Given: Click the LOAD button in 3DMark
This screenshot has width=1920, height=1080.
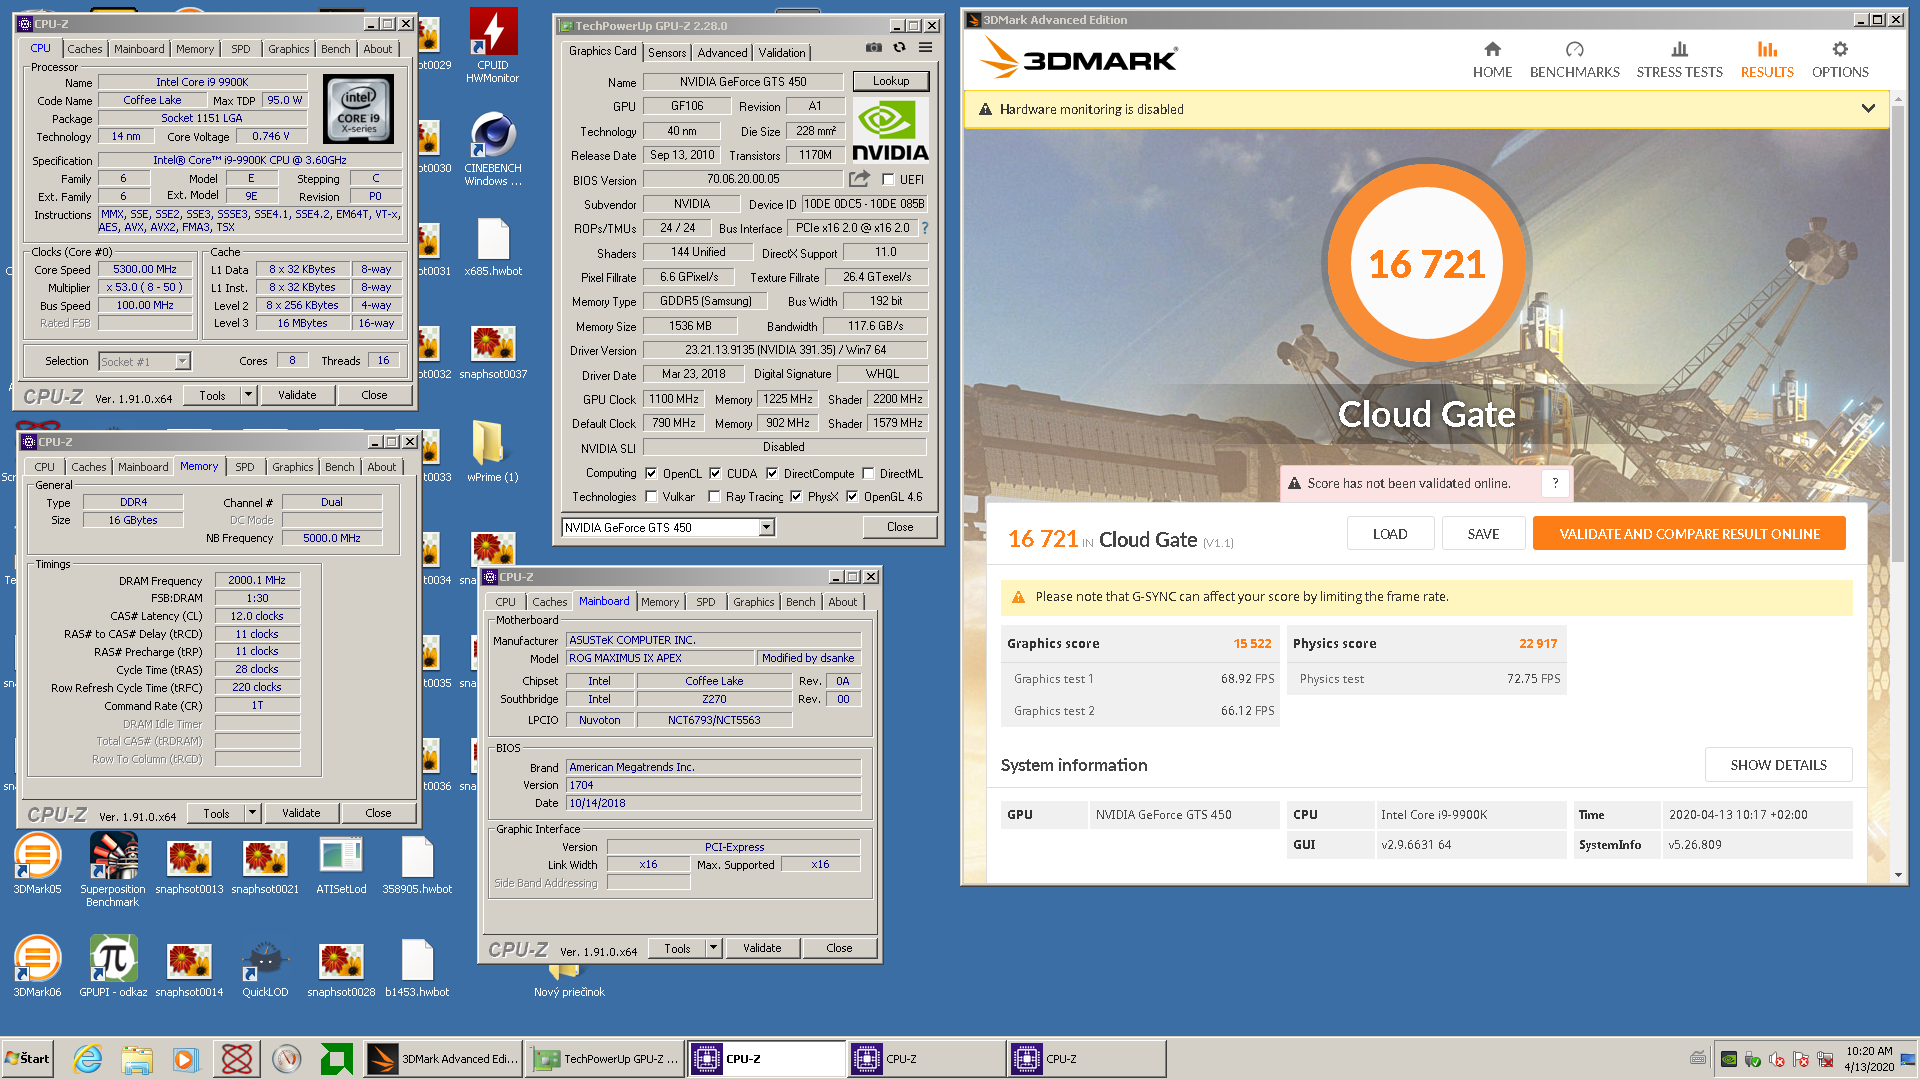Looking at the screenshot, I should point(1390,534).
